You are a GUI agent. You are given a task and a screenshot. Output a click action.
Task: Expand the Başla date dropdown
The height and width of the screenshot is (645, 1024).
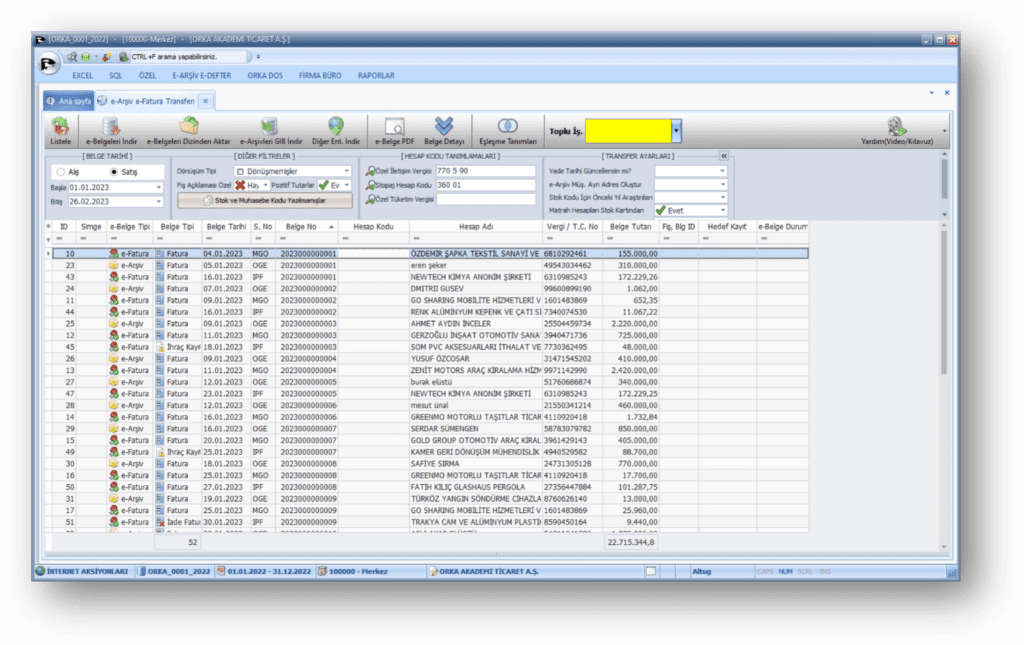pyautogui.click(x=159, y=187)
